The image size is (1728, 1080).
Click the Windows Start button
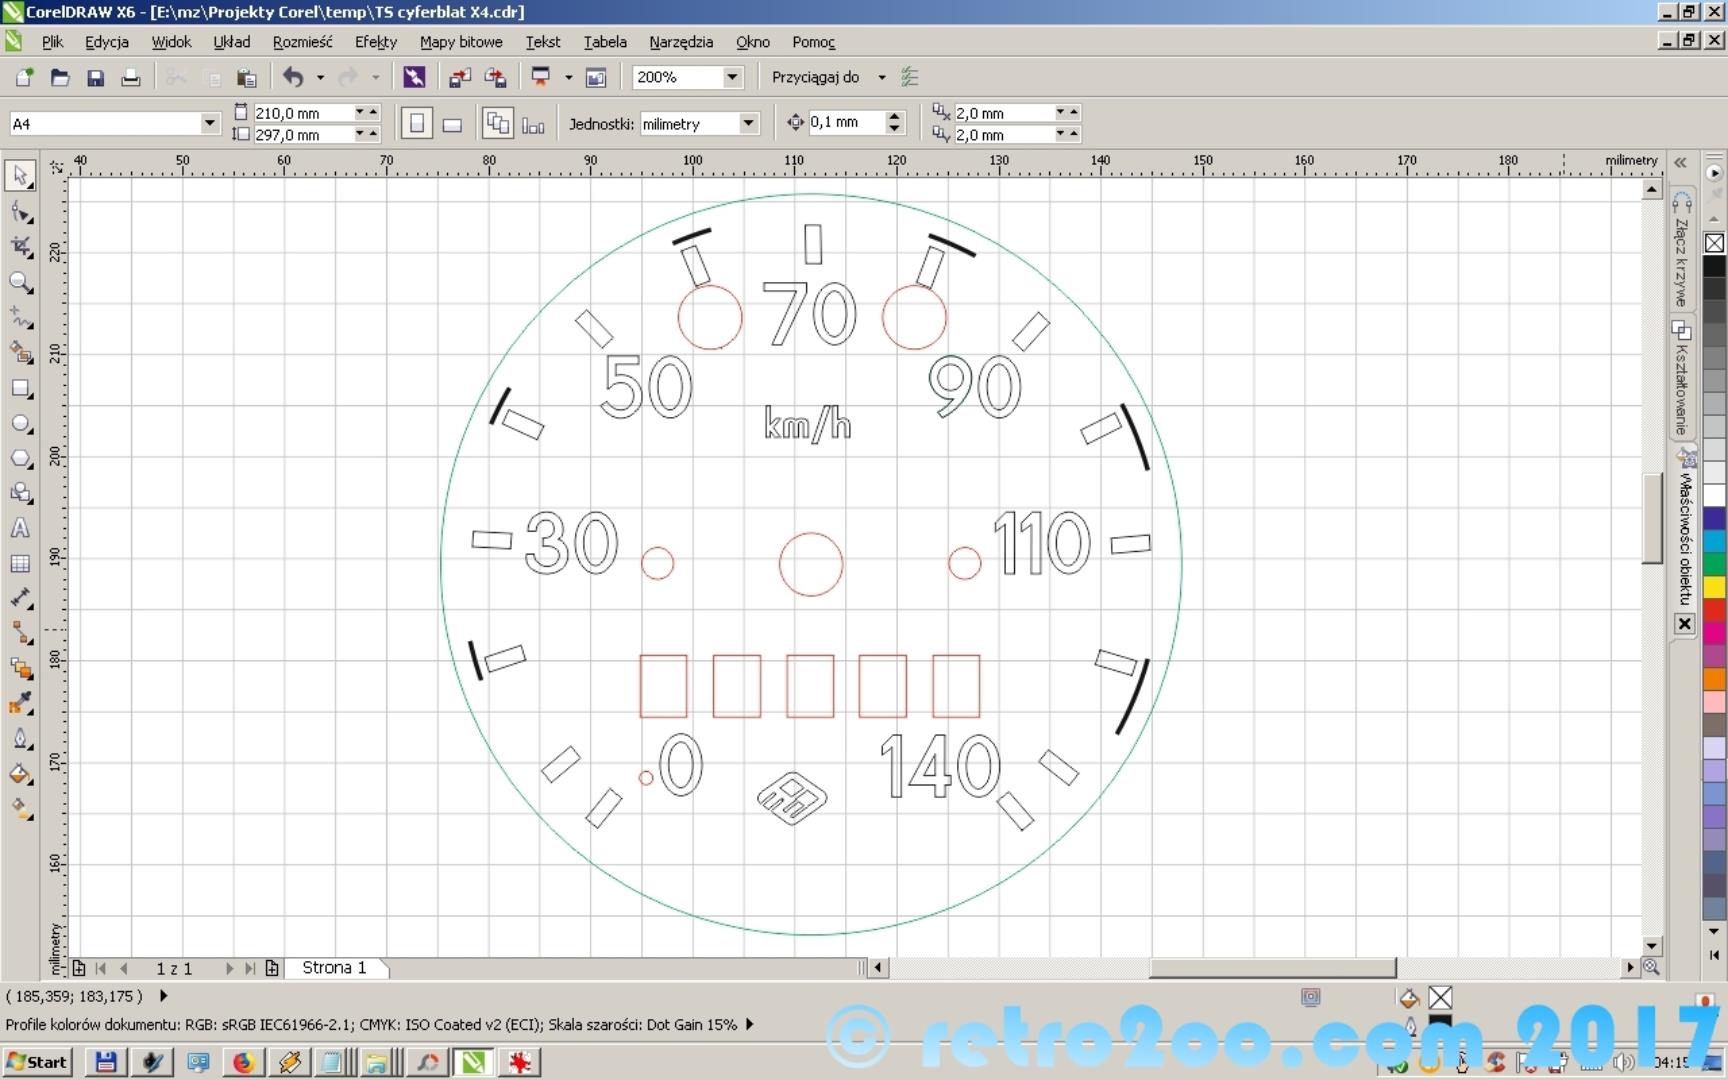(x=38, y=1062)
